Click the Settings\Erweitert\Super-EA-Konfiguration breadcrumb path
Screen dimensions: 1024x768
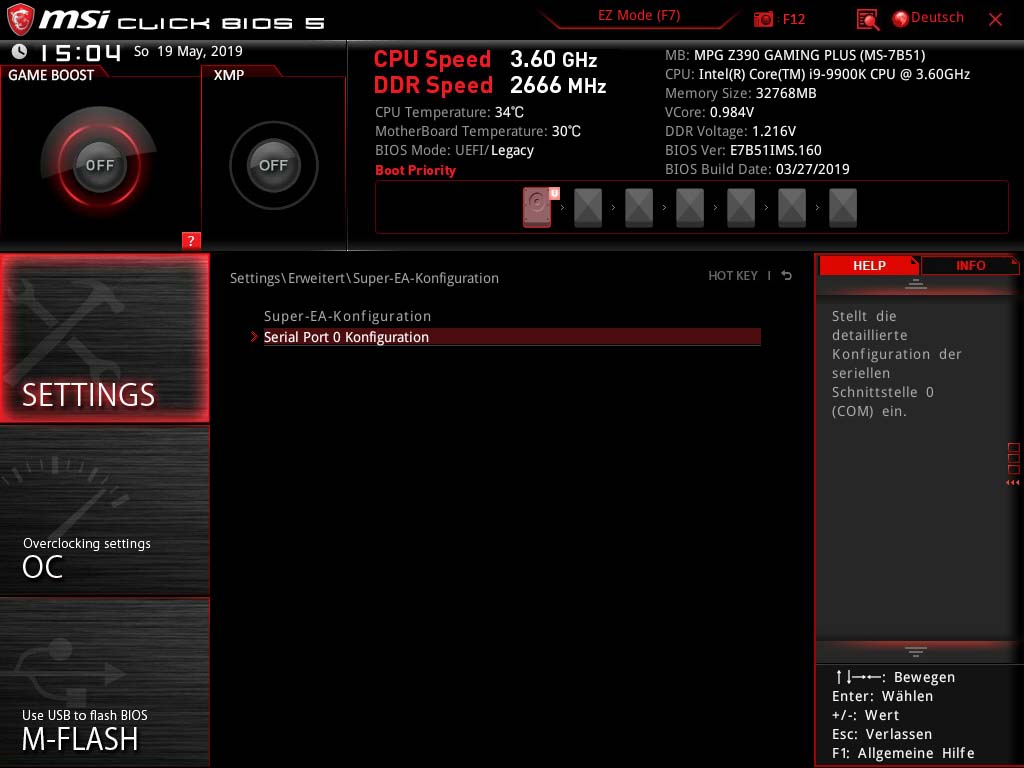point(364,278)
